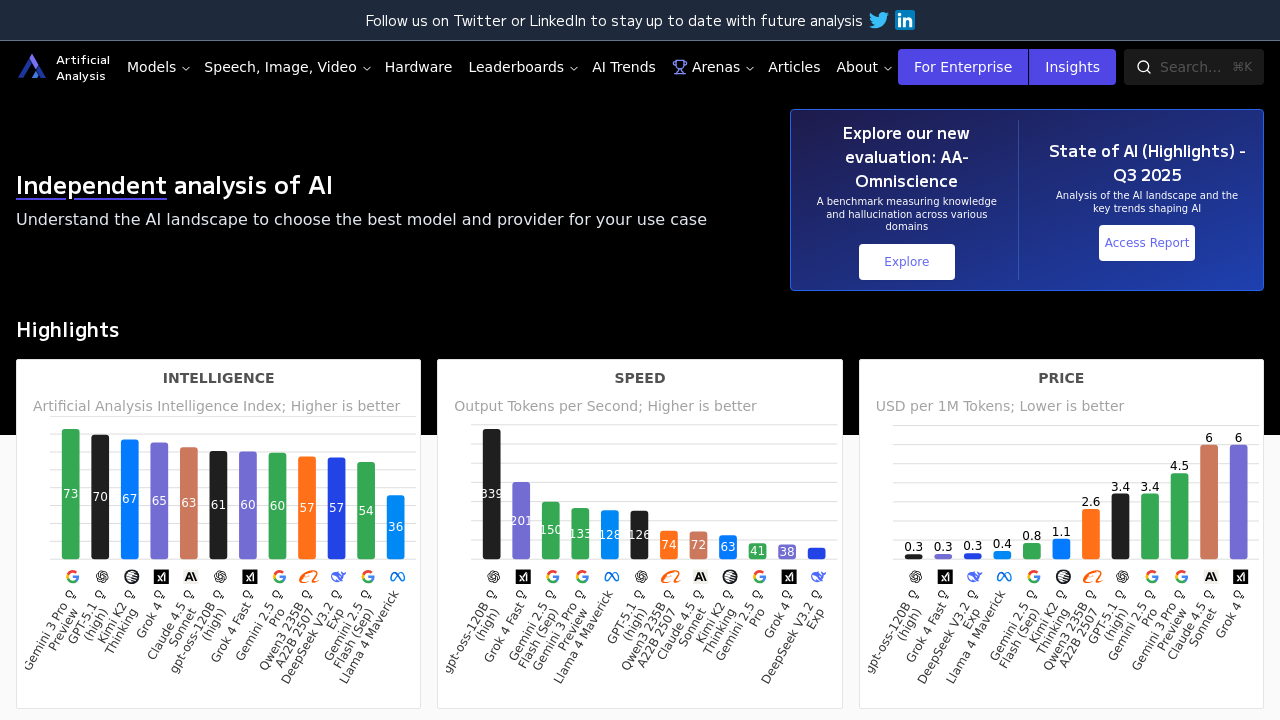Click the Google icon under Gemini 3 Pro bar
This screenshot has width=1280, height=720.
[x=71, y=576]
